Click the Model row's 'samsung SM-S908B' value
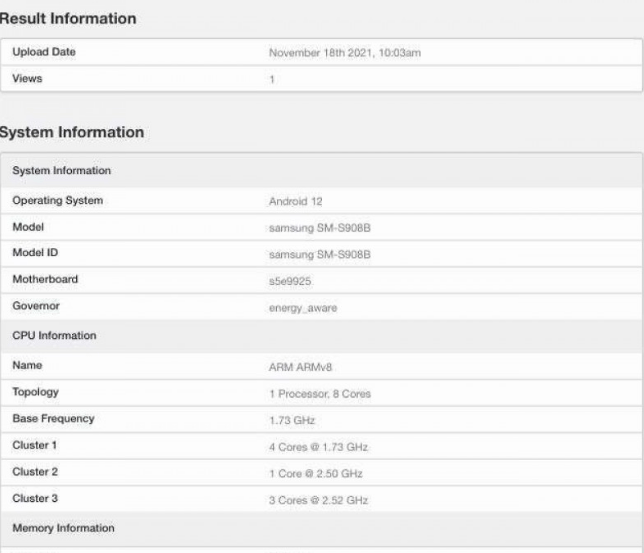This screenshot has height=553, width=644. [x=320, y=228]
